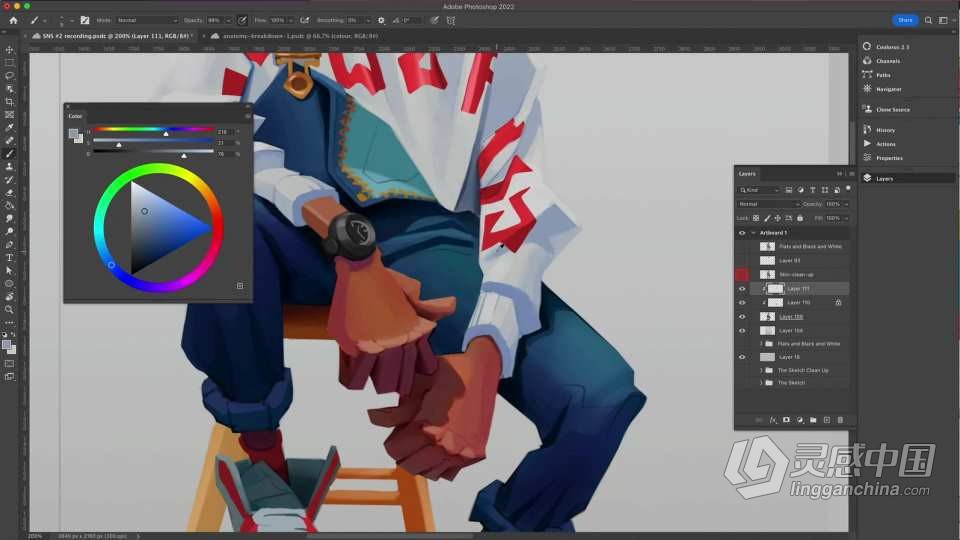Viewport: 960px width, 540px height.
Task: Open the layer blend mode dropdown
Action: point(769,204)
